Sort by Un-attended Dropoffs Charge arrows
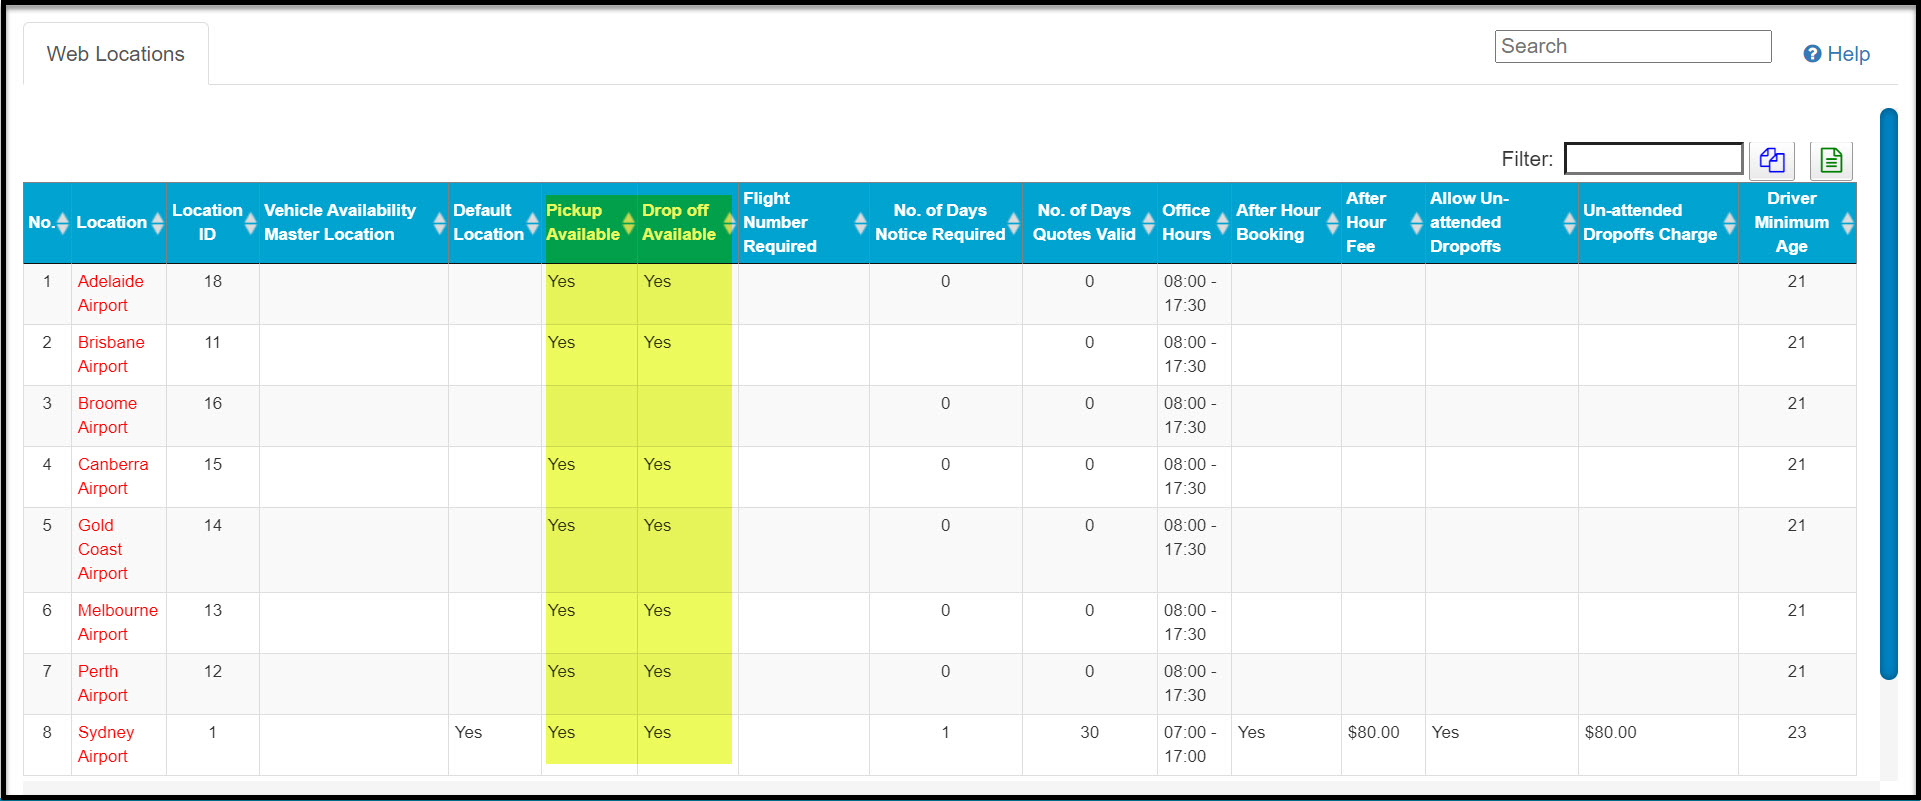The width and height of the screenshot is (1921, 801). point(1729,223)
